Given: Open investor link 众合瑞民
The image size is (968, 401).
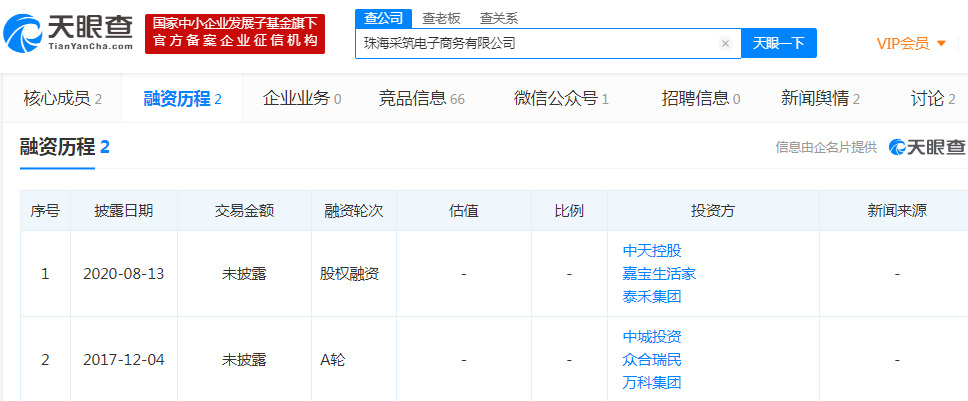Looking at the screenshot, I should pos(652,360).
